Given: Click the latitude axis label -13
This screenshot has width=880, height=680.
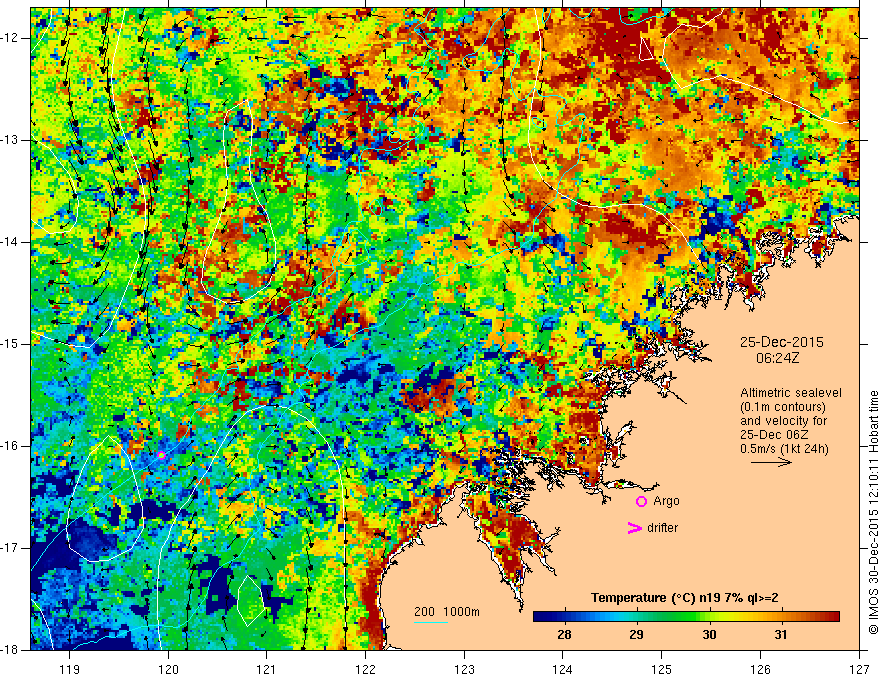Looking at the screenshot, I should (10, 140).
